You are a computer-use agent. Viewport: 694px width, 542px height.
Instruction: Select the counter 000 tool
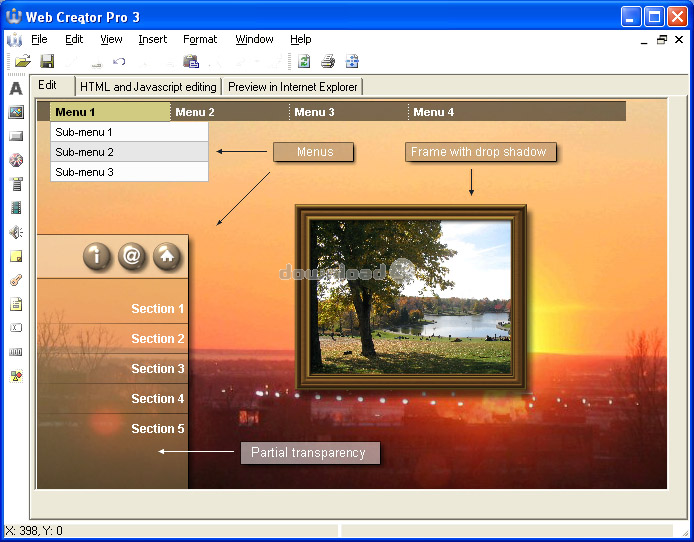pyautogui.click(x=16, y=352)
